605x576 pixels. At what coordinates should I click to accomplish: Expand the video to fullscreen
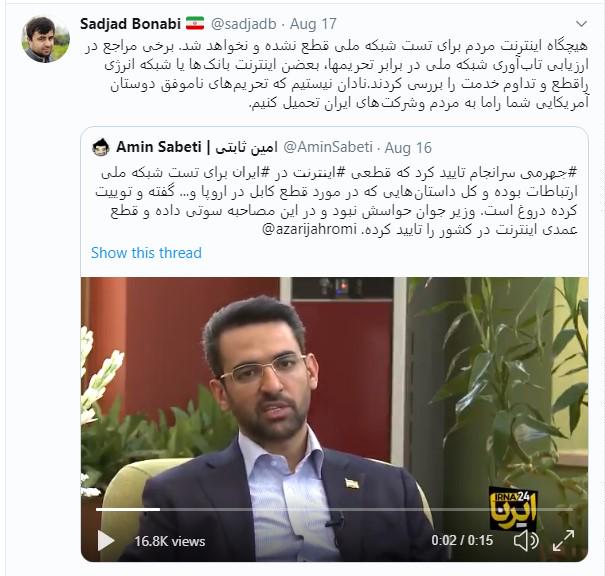563,541
